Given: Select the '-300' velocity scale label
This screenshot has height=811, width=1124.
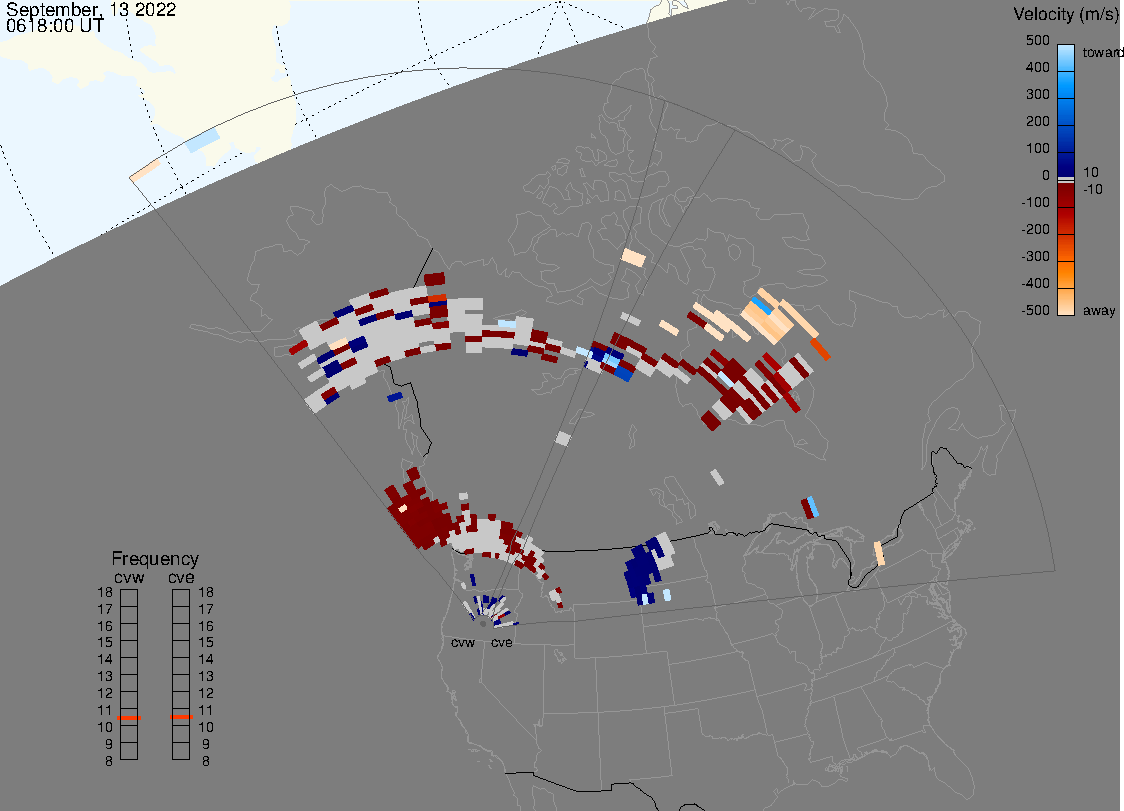Looking at the screenshot, I should click(1035, 257).
